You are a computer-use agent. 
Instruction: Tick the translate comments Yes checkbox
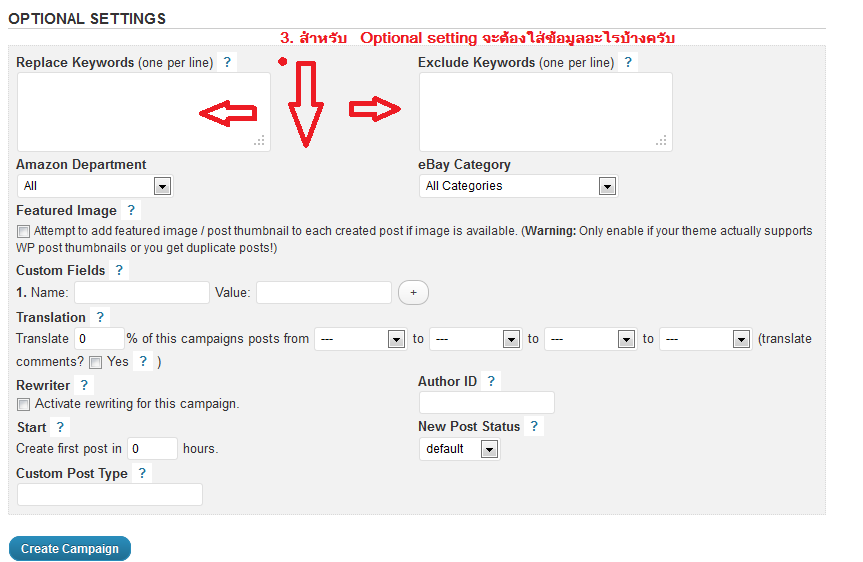(95, 362)
